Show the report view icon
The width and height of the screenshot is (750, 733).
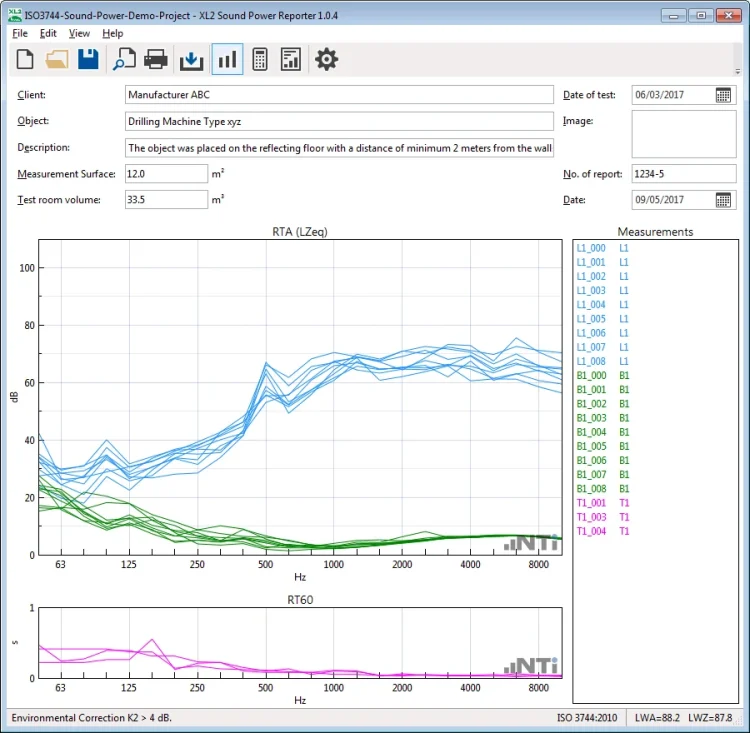point(291,60)
